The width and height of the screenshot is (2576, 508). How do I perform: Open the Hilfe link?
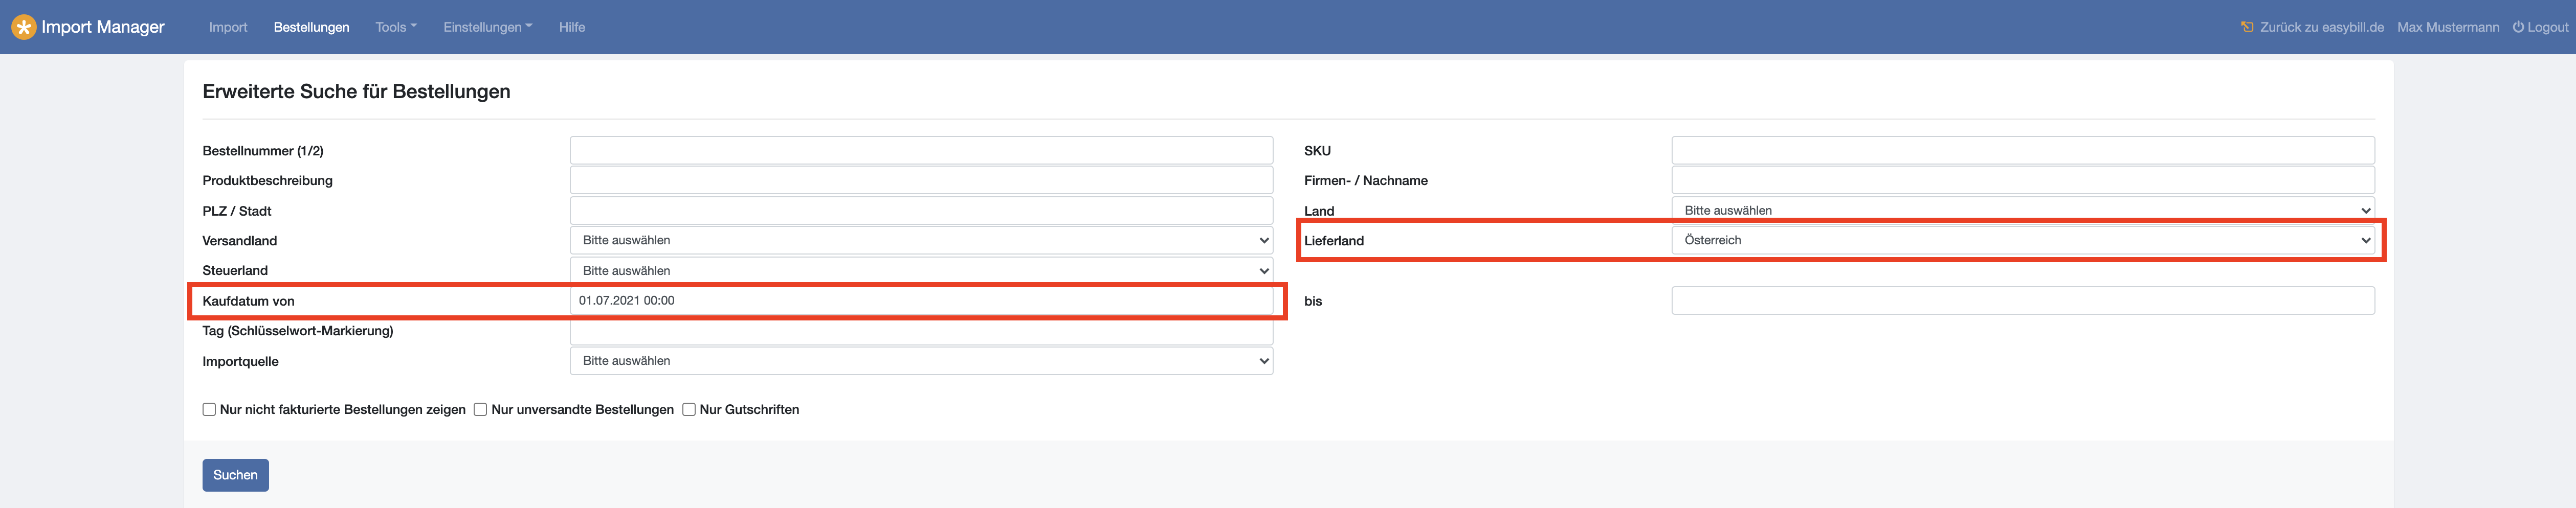point(572,27)
